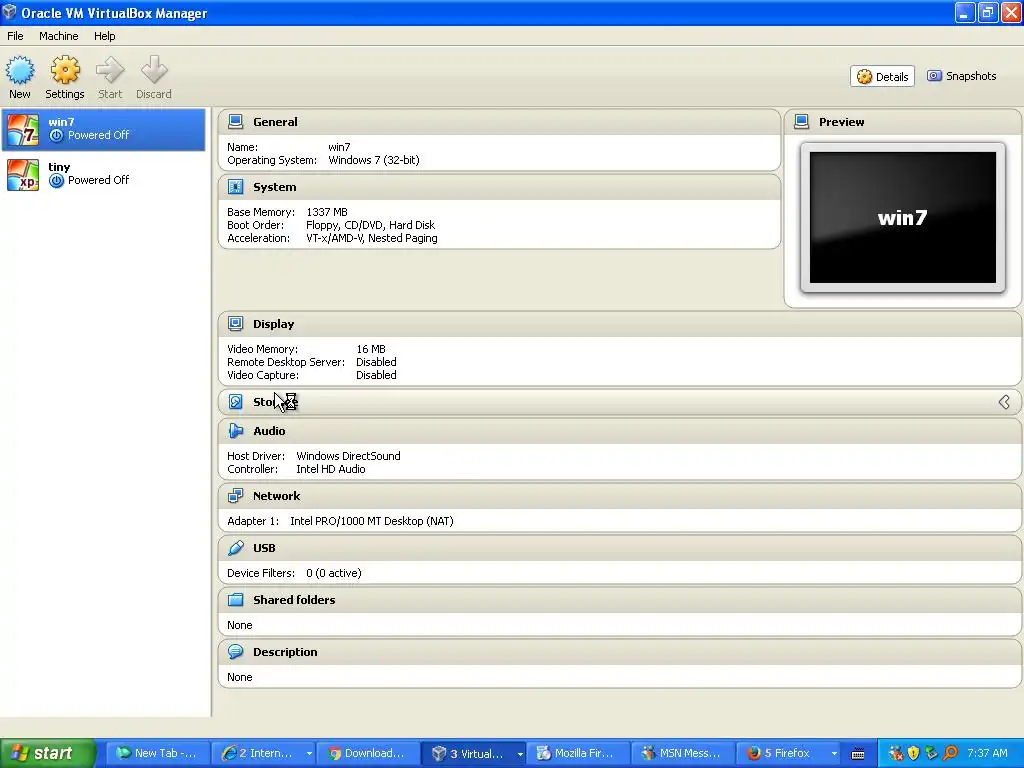The width and height of the screenshot is (1024, 768).
Task: Open the Help menu
Action: (x=104, y=36)
